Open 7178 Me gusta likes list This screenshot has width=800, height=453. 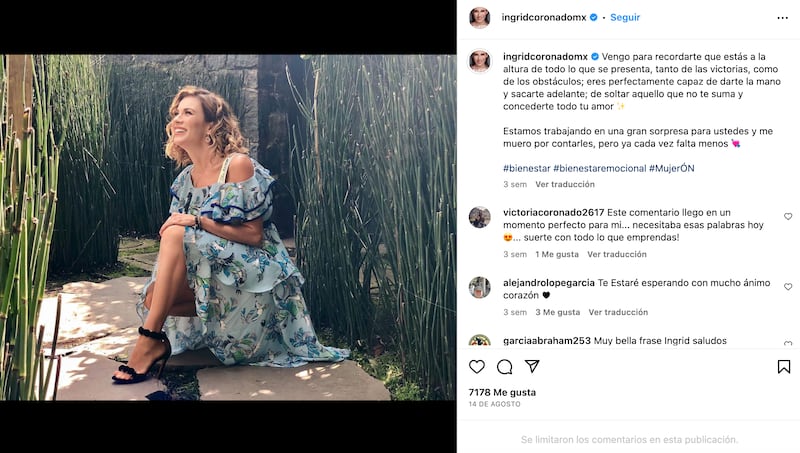tap(502, 392)
